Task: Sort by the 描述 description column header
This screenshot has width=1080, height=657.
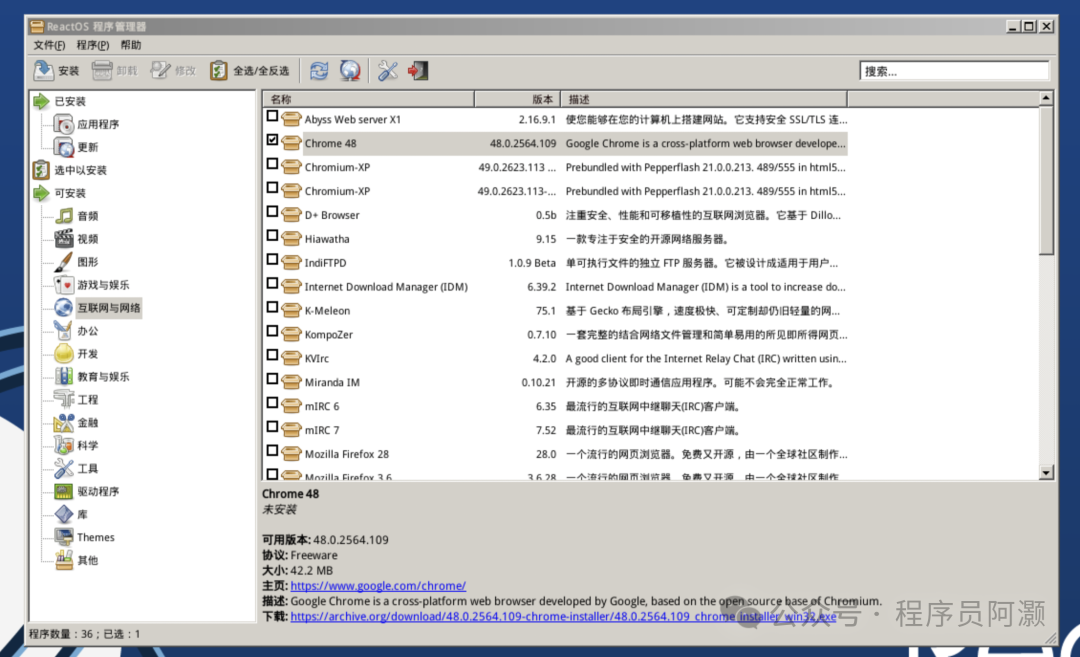Action: [704, 99]
